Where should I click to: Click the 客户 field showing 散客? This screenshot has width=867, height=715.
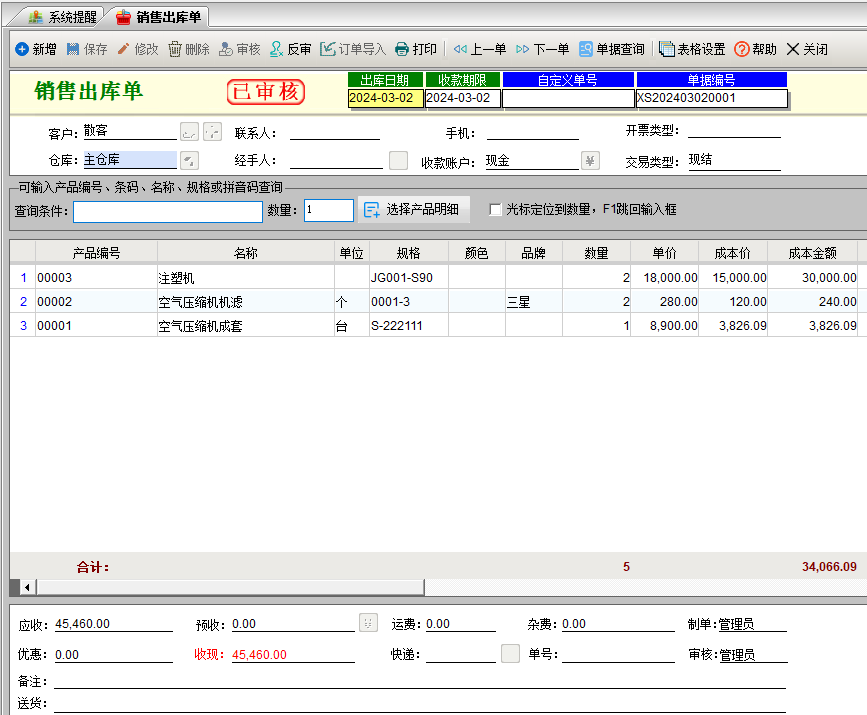tap(130, 131)
